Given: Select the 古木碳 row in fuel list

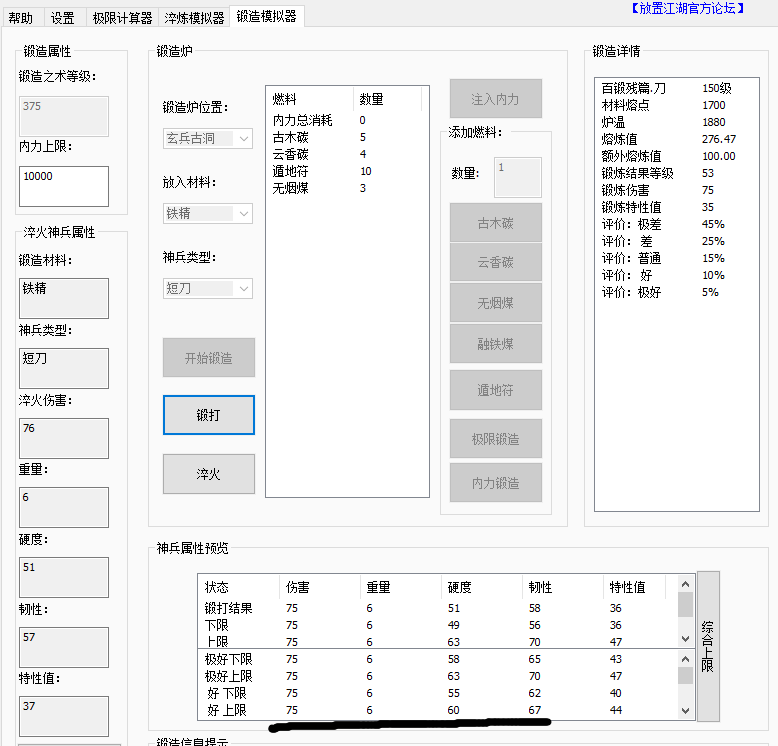Looking at the screenshot, I should (347, 137).
